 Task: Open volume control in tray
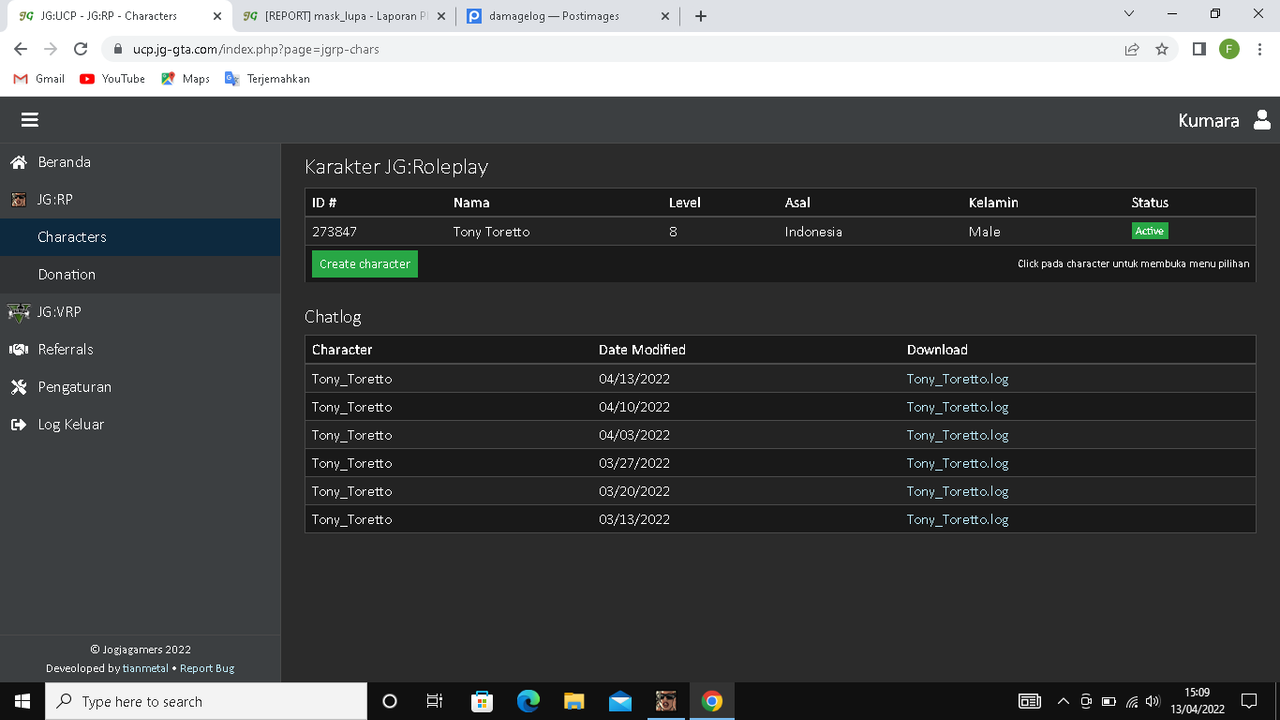(x=1152, y=701)
